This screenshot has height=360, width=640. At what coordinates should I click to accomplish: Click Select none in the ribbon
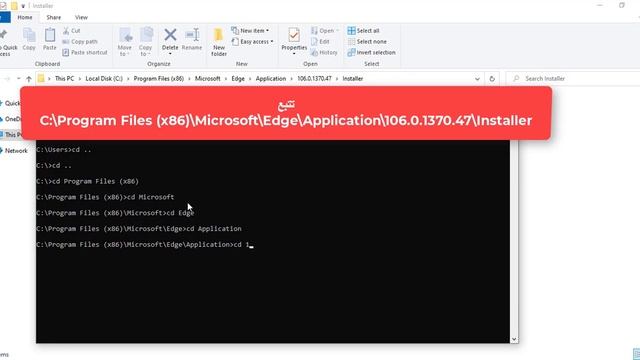click(367, 42)
